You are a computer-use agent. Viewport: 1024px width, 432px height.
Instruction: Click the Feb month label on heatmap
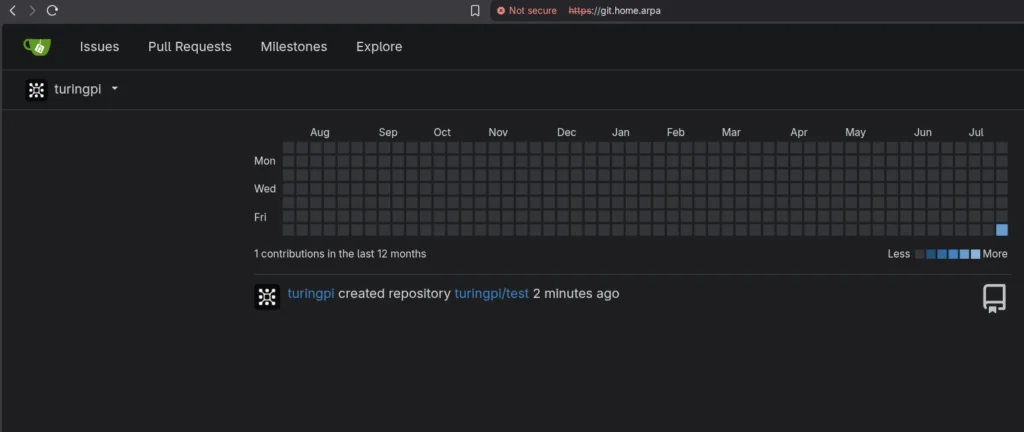[676, 132]
